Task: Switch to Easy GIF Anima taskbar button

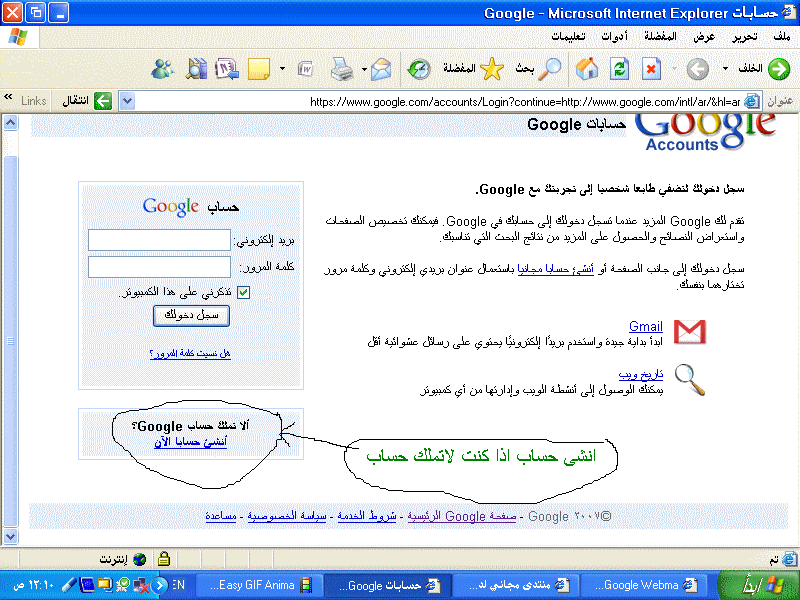Action: (260, 585)
